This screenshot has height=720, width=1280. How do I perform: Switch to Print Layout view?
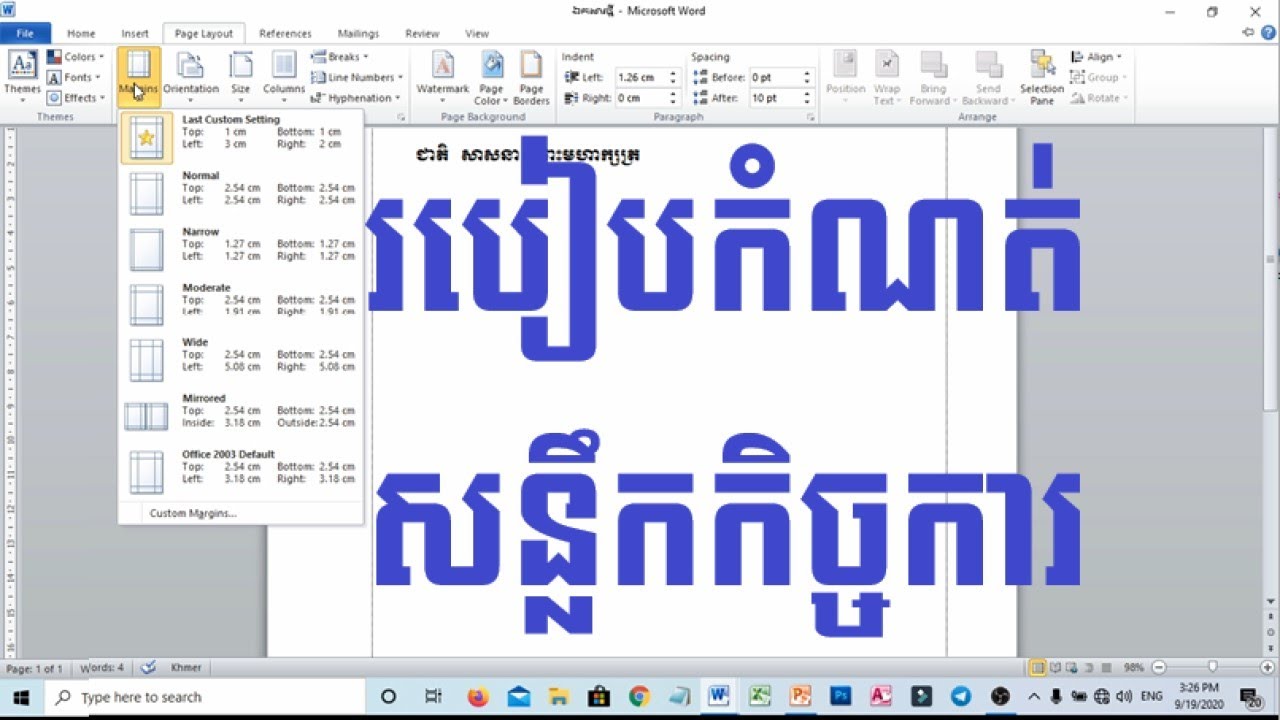[1038, 667]
